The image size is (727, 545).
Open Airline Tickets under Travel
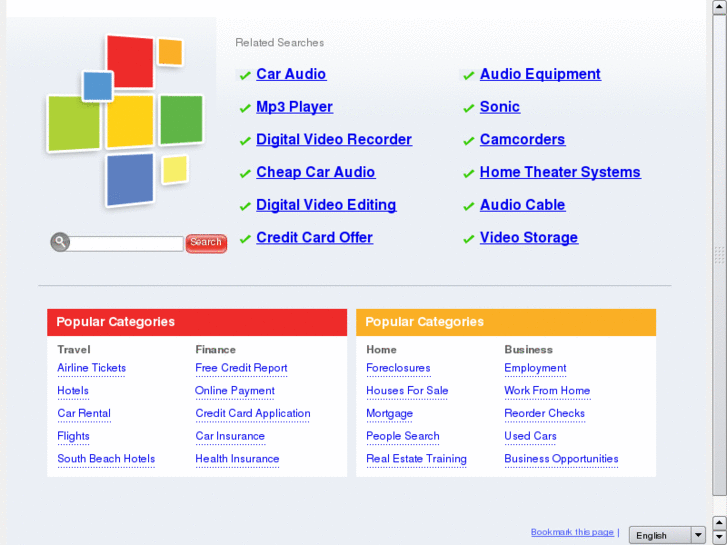[x=91, y=368]
